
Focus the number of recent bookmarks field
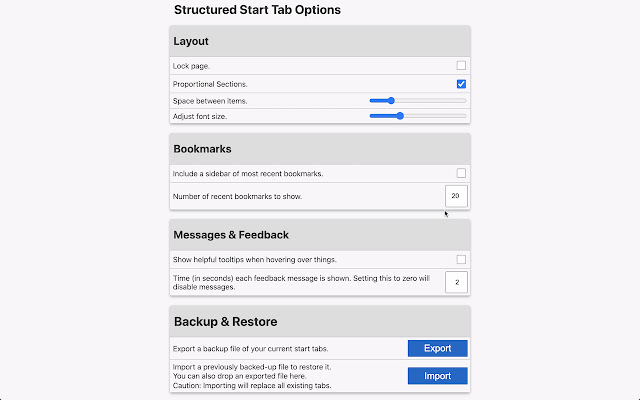(455, 196)
